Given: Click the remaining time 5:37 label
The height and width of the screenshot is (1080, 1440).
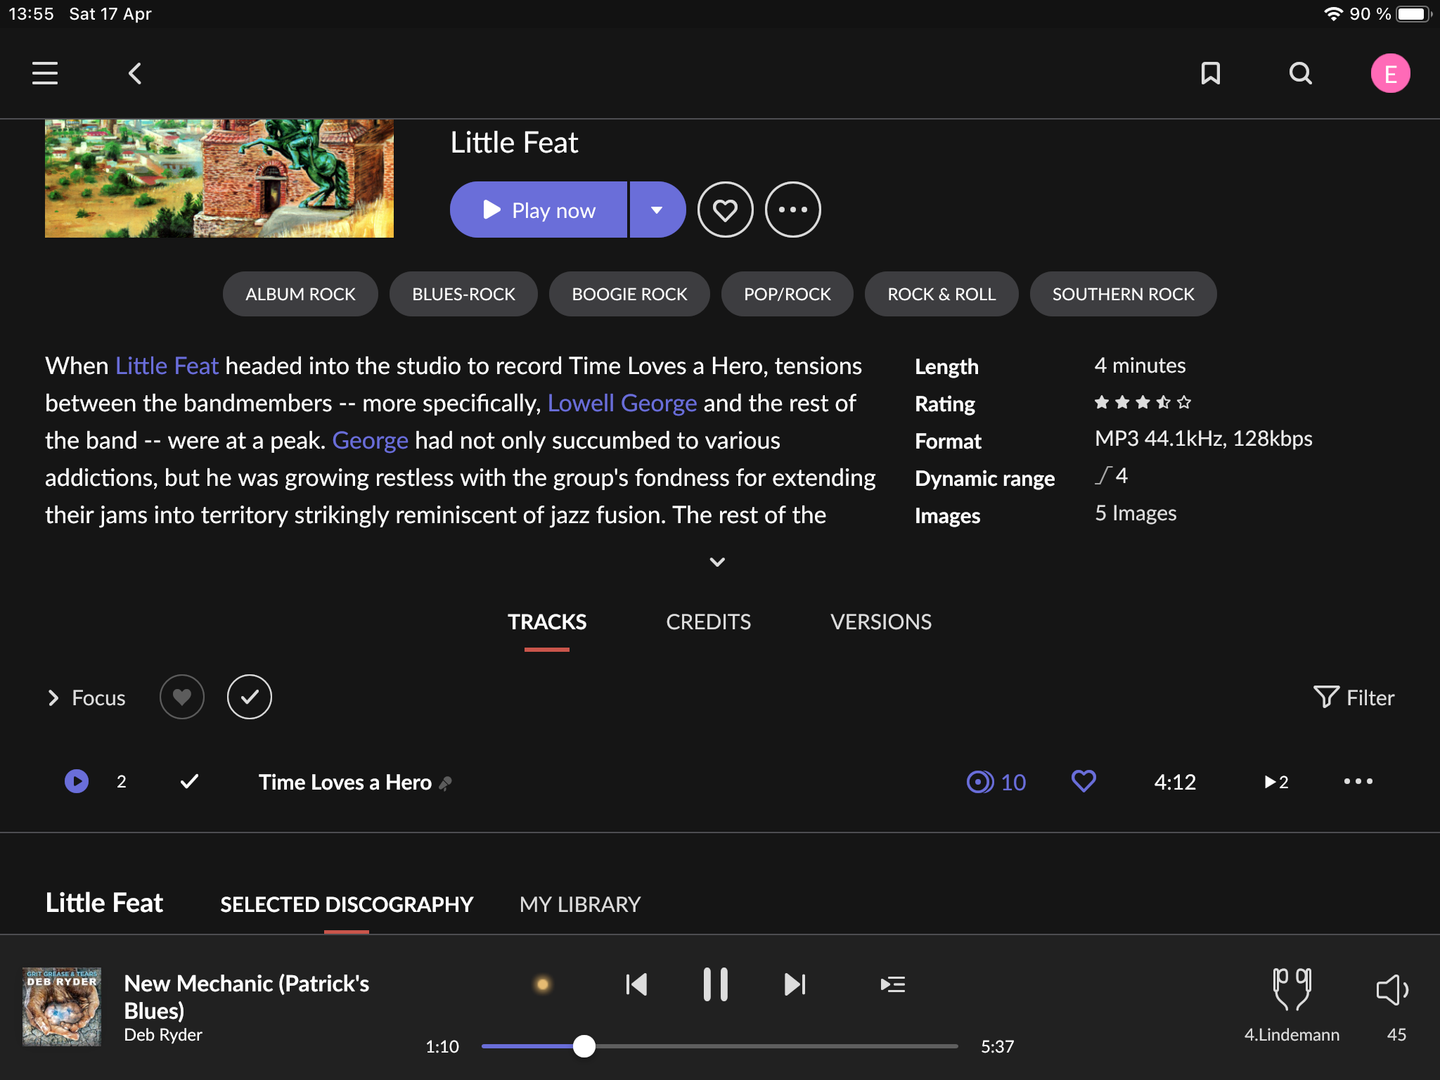Looking at the screenshot, I should pos(997,1047).
